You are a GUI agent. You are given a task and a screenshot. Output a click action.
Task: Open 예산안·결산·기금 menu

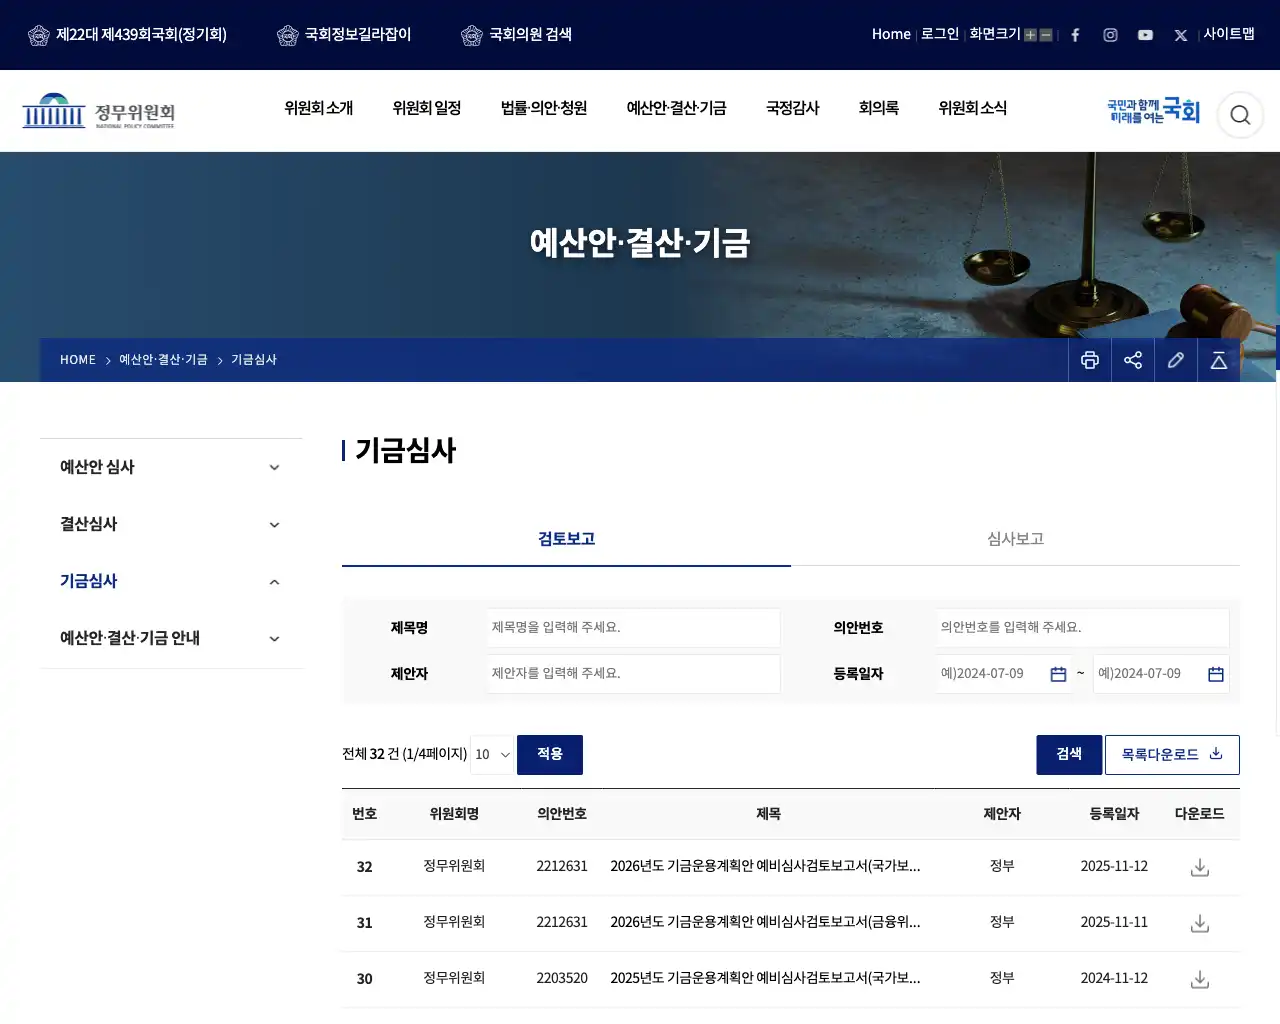pyautogui.click(x=677, y=108)
